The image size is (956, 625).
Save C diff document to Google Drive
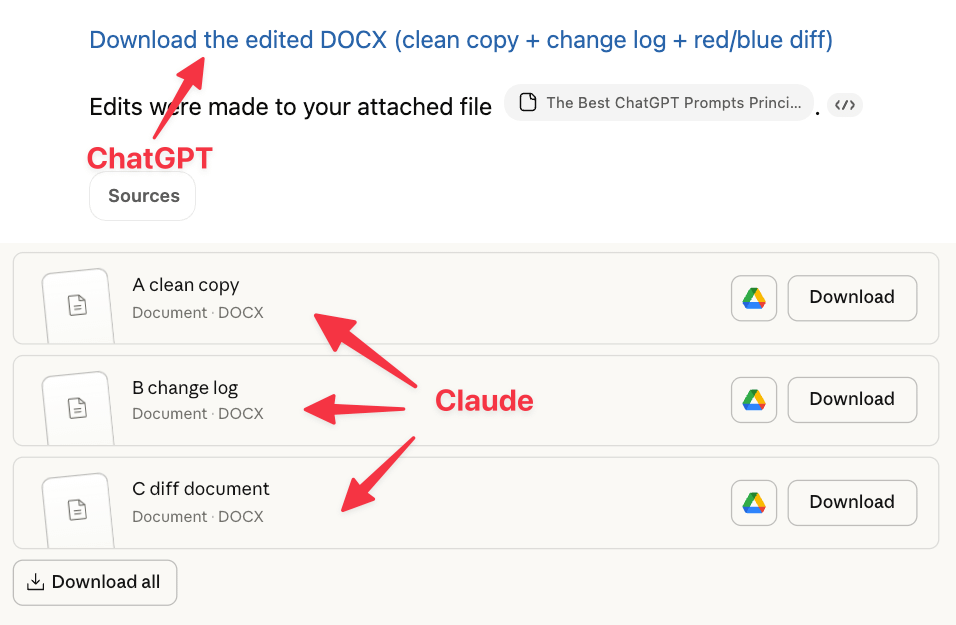point(754,502)
